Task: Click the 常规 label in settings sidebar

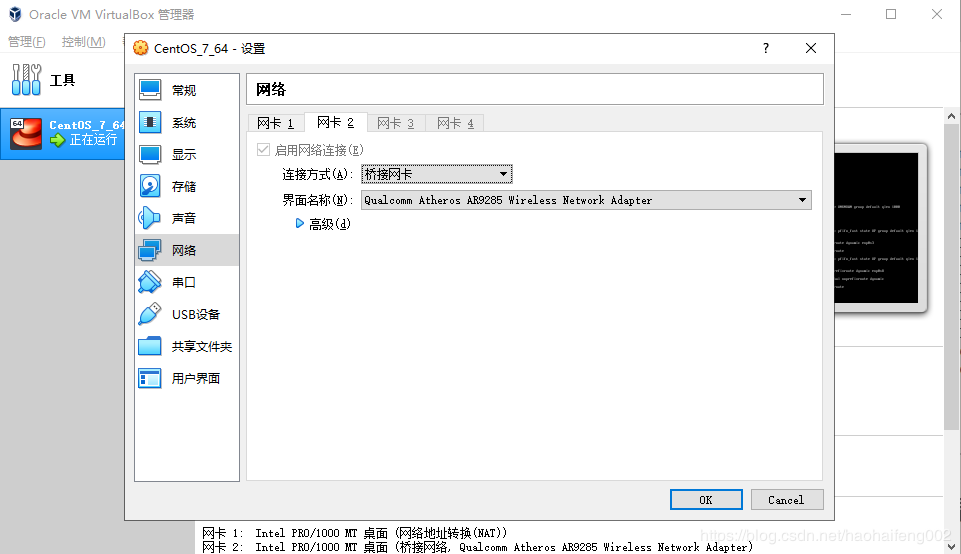Action: 184,90
